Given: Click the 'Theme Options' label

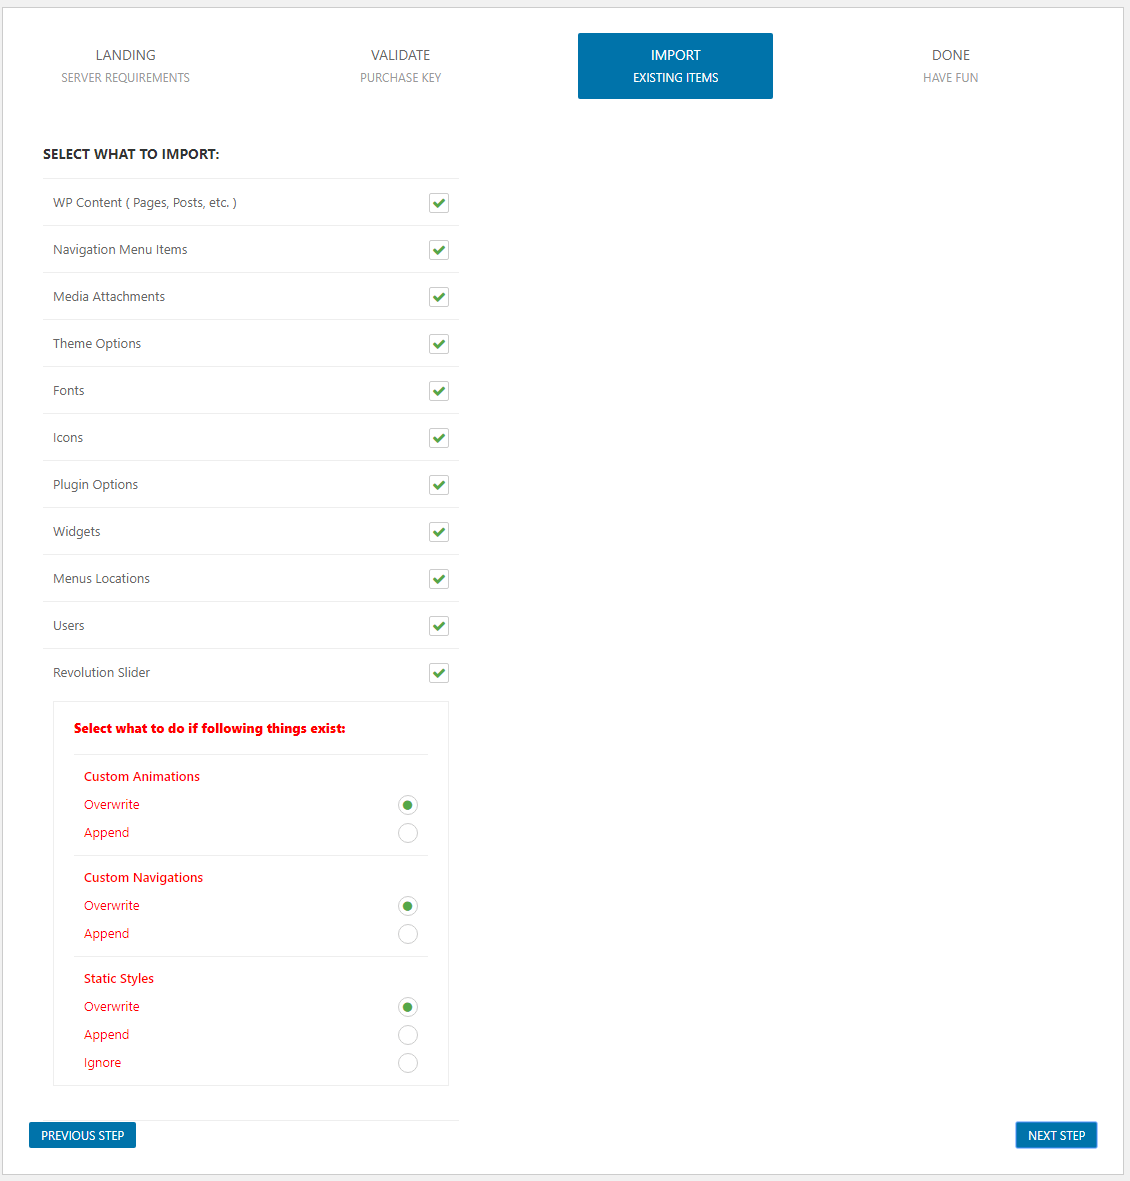Looking at the screenshot, I should click(96, 343).
